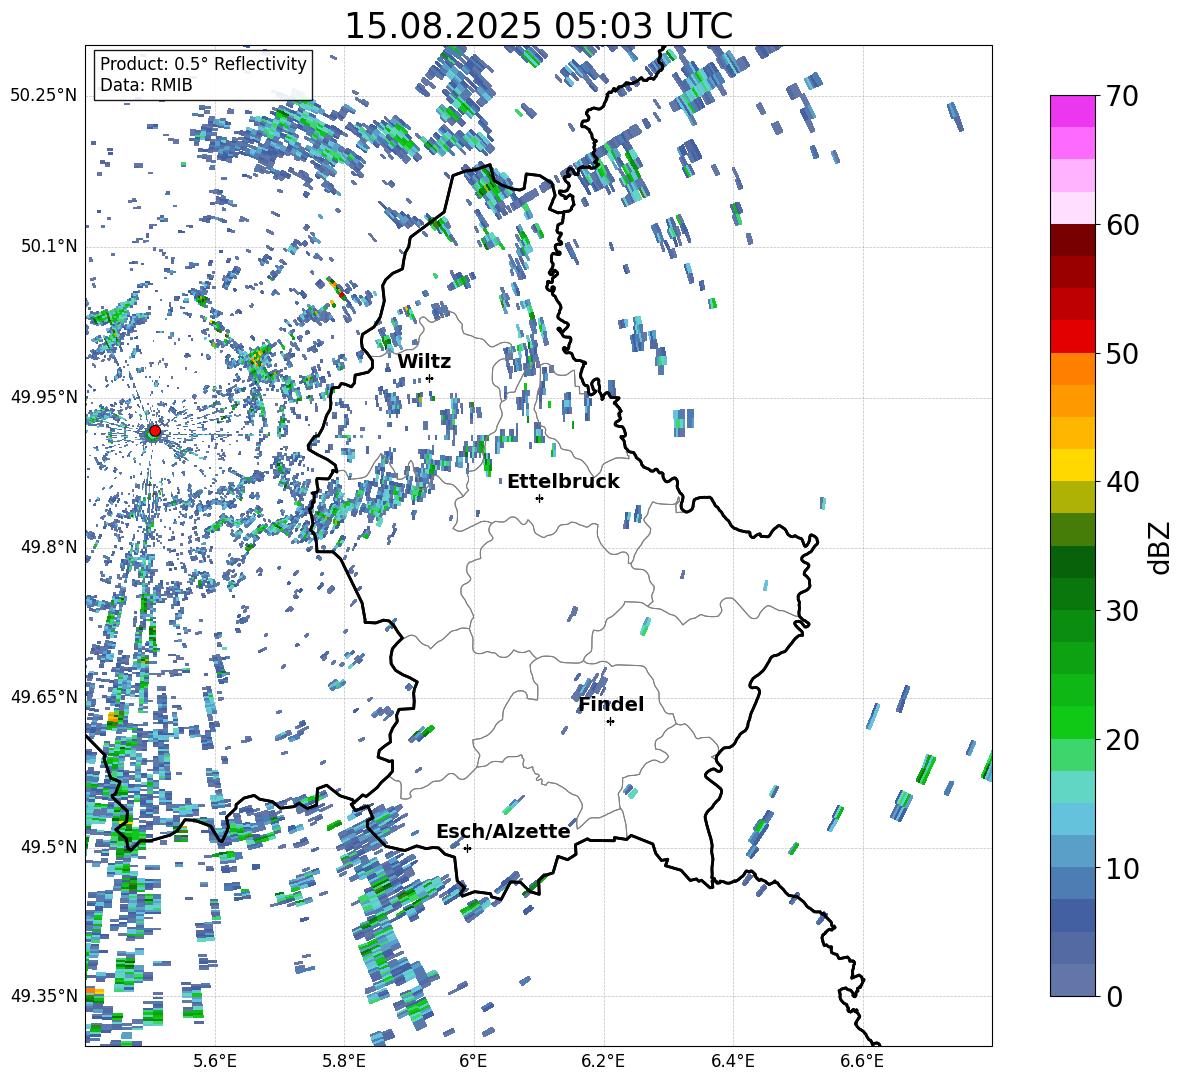Click the 5.8°E longitude label

344,1061
